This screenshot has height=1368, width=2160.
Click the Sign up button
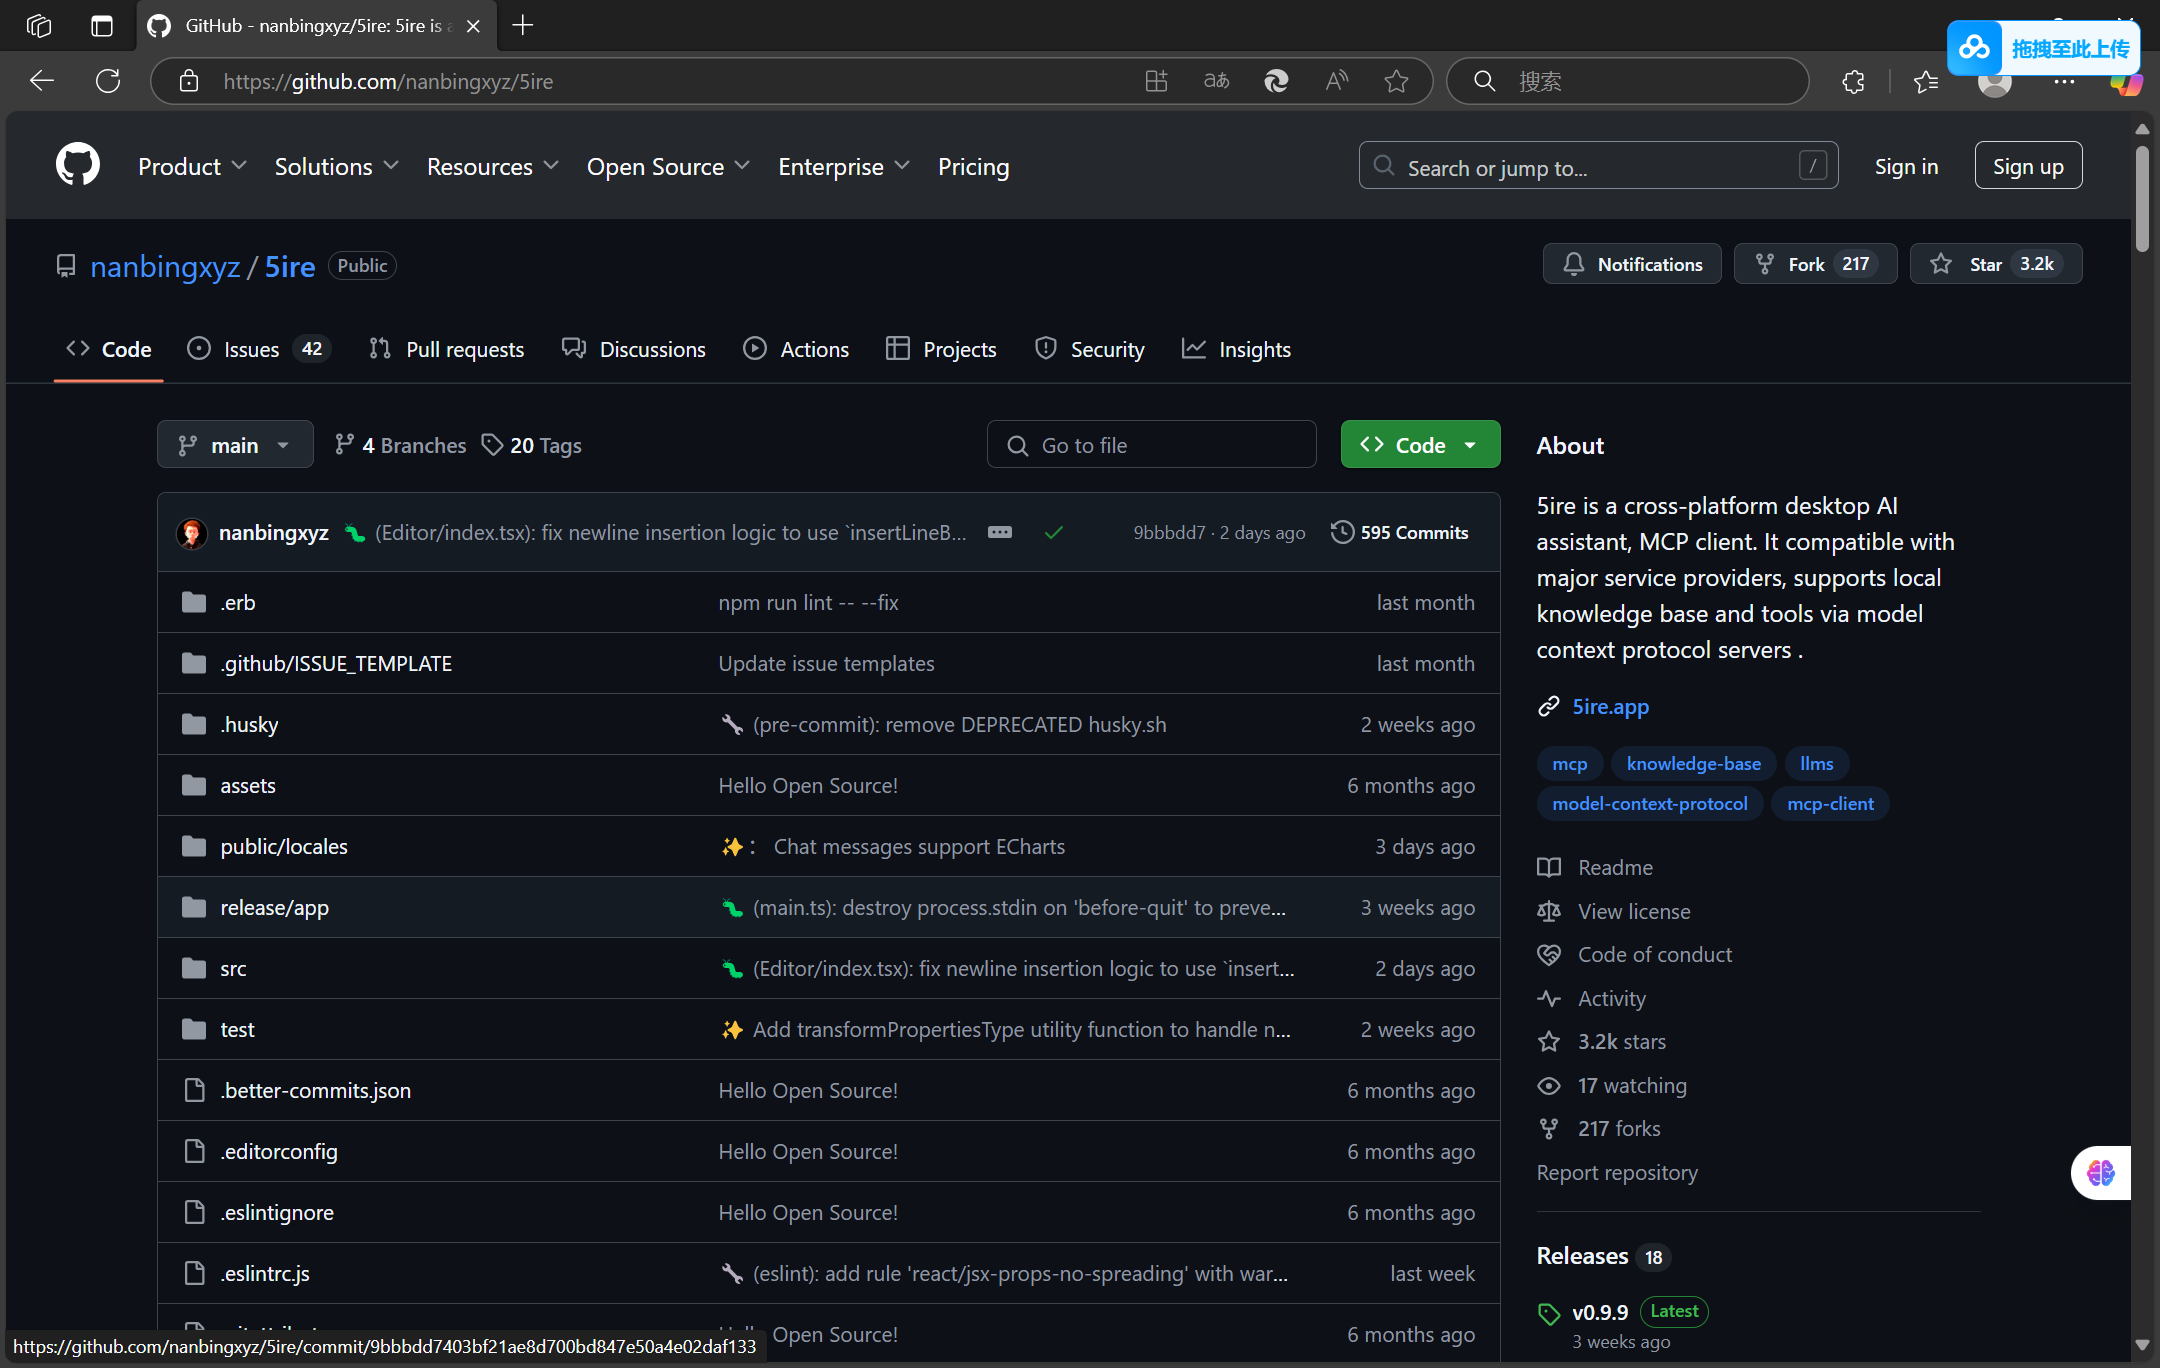2027,166
